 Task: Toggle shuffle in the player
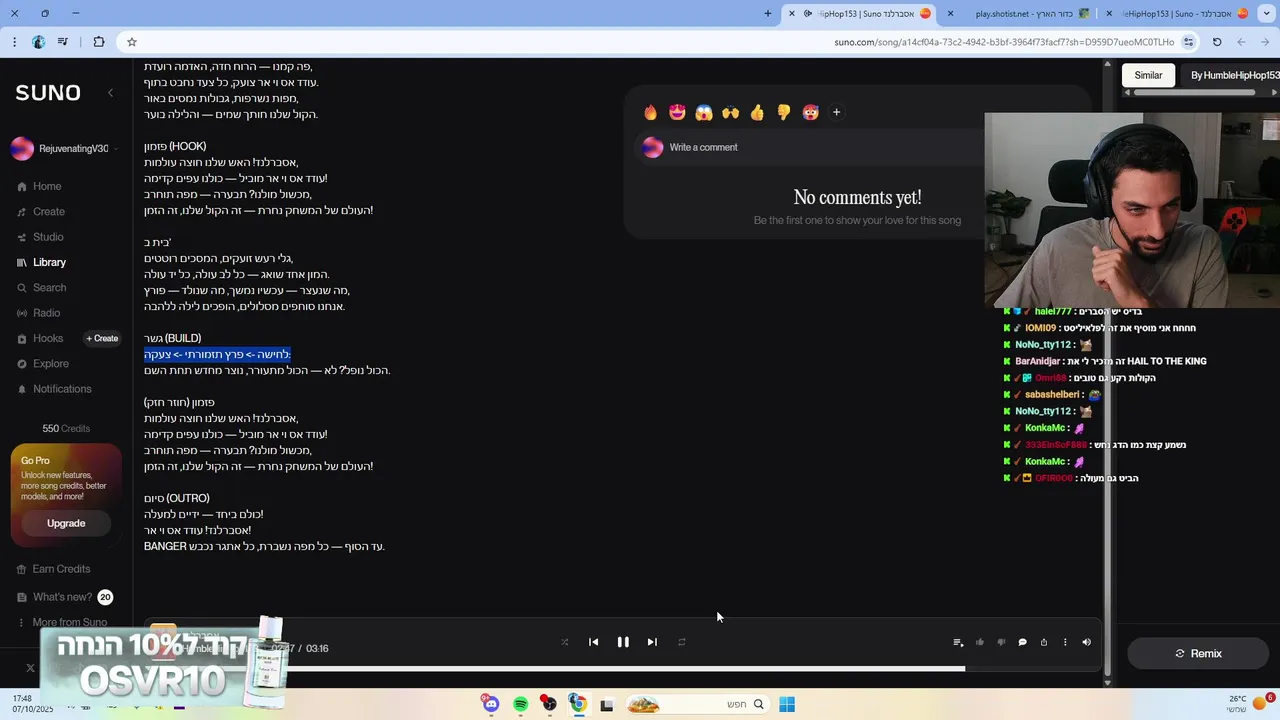coord(564,642)
